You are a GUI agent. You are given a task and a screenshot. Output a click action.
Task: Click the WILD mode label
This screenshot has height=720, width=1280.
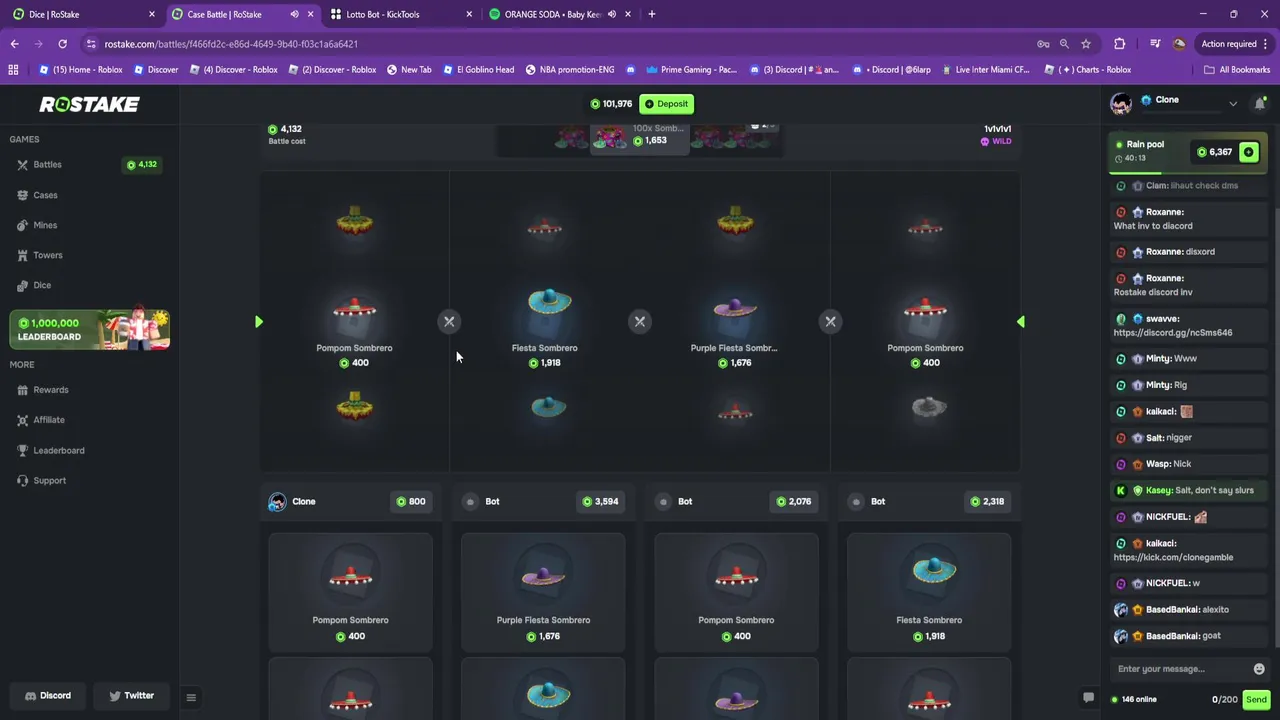(x=996, y=142)
